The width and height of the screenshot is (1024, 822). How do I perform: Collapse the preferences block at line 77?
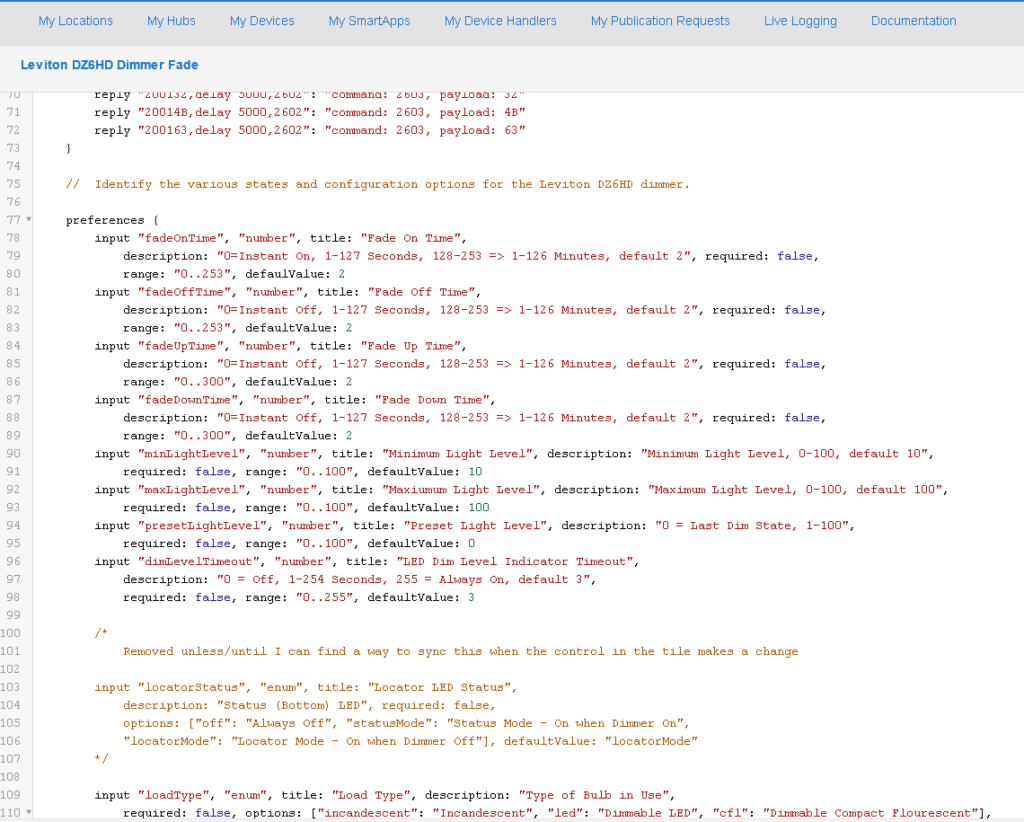click(x=29, y=219)
